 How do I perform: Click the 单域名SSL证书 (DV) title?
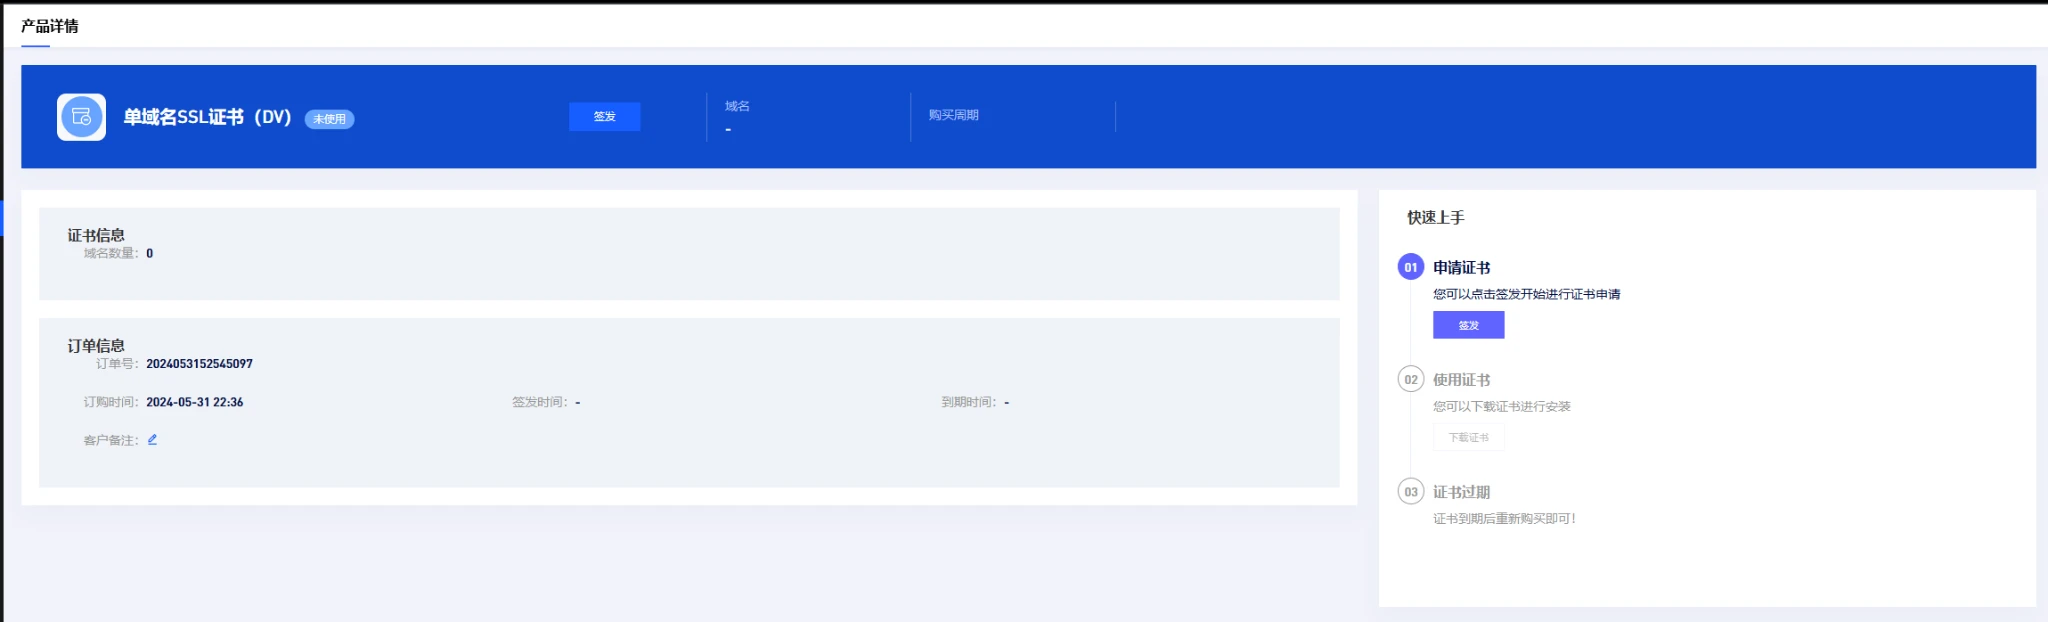207,117
